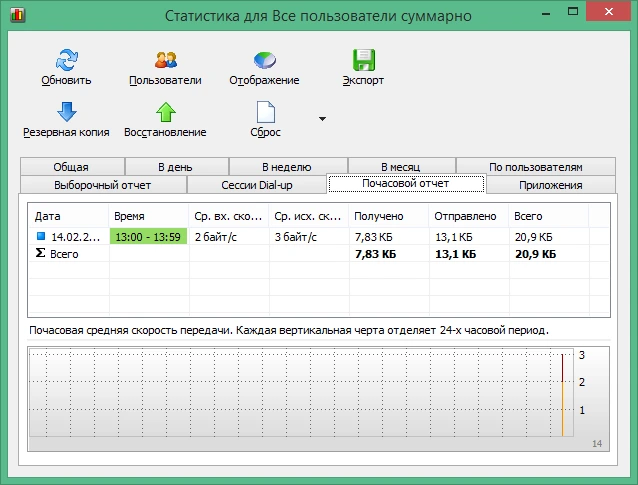The height and width of the screenshot is (485, 638).
Task: Open the В месяц tab
Action: pyautogui.click(x=401, y=167)
